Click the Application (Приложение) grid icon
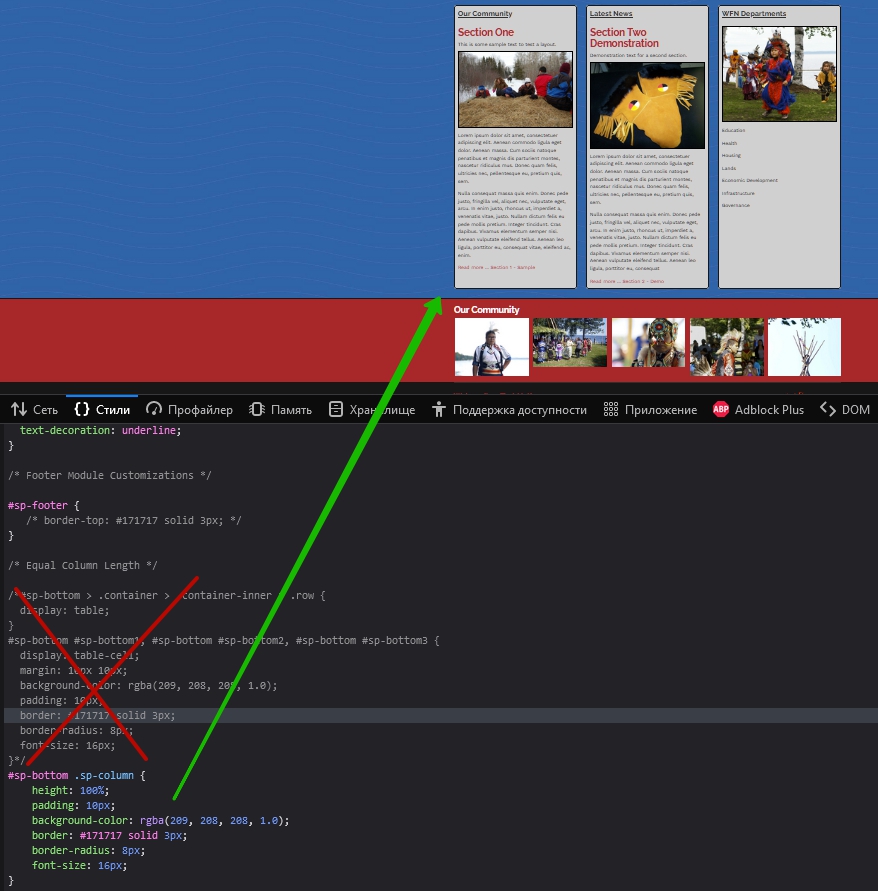The width and height of the screenshot is (878, 891). point(611,409)
